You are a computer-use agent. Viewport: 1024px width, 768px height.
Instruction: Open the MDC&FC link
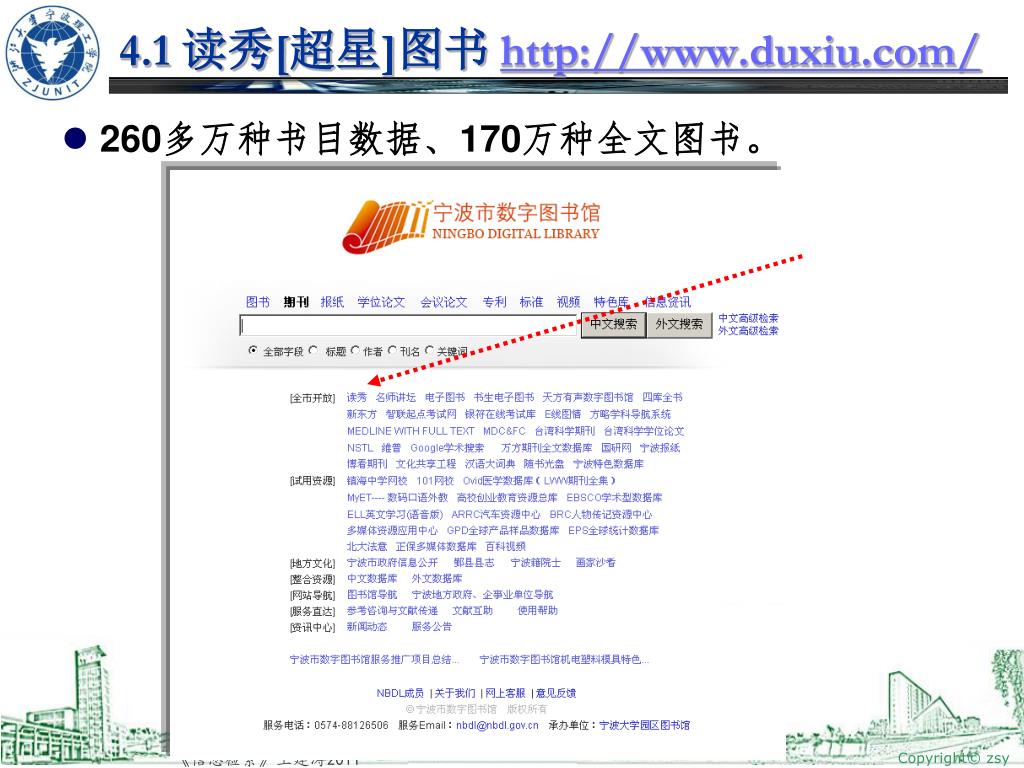504,431
